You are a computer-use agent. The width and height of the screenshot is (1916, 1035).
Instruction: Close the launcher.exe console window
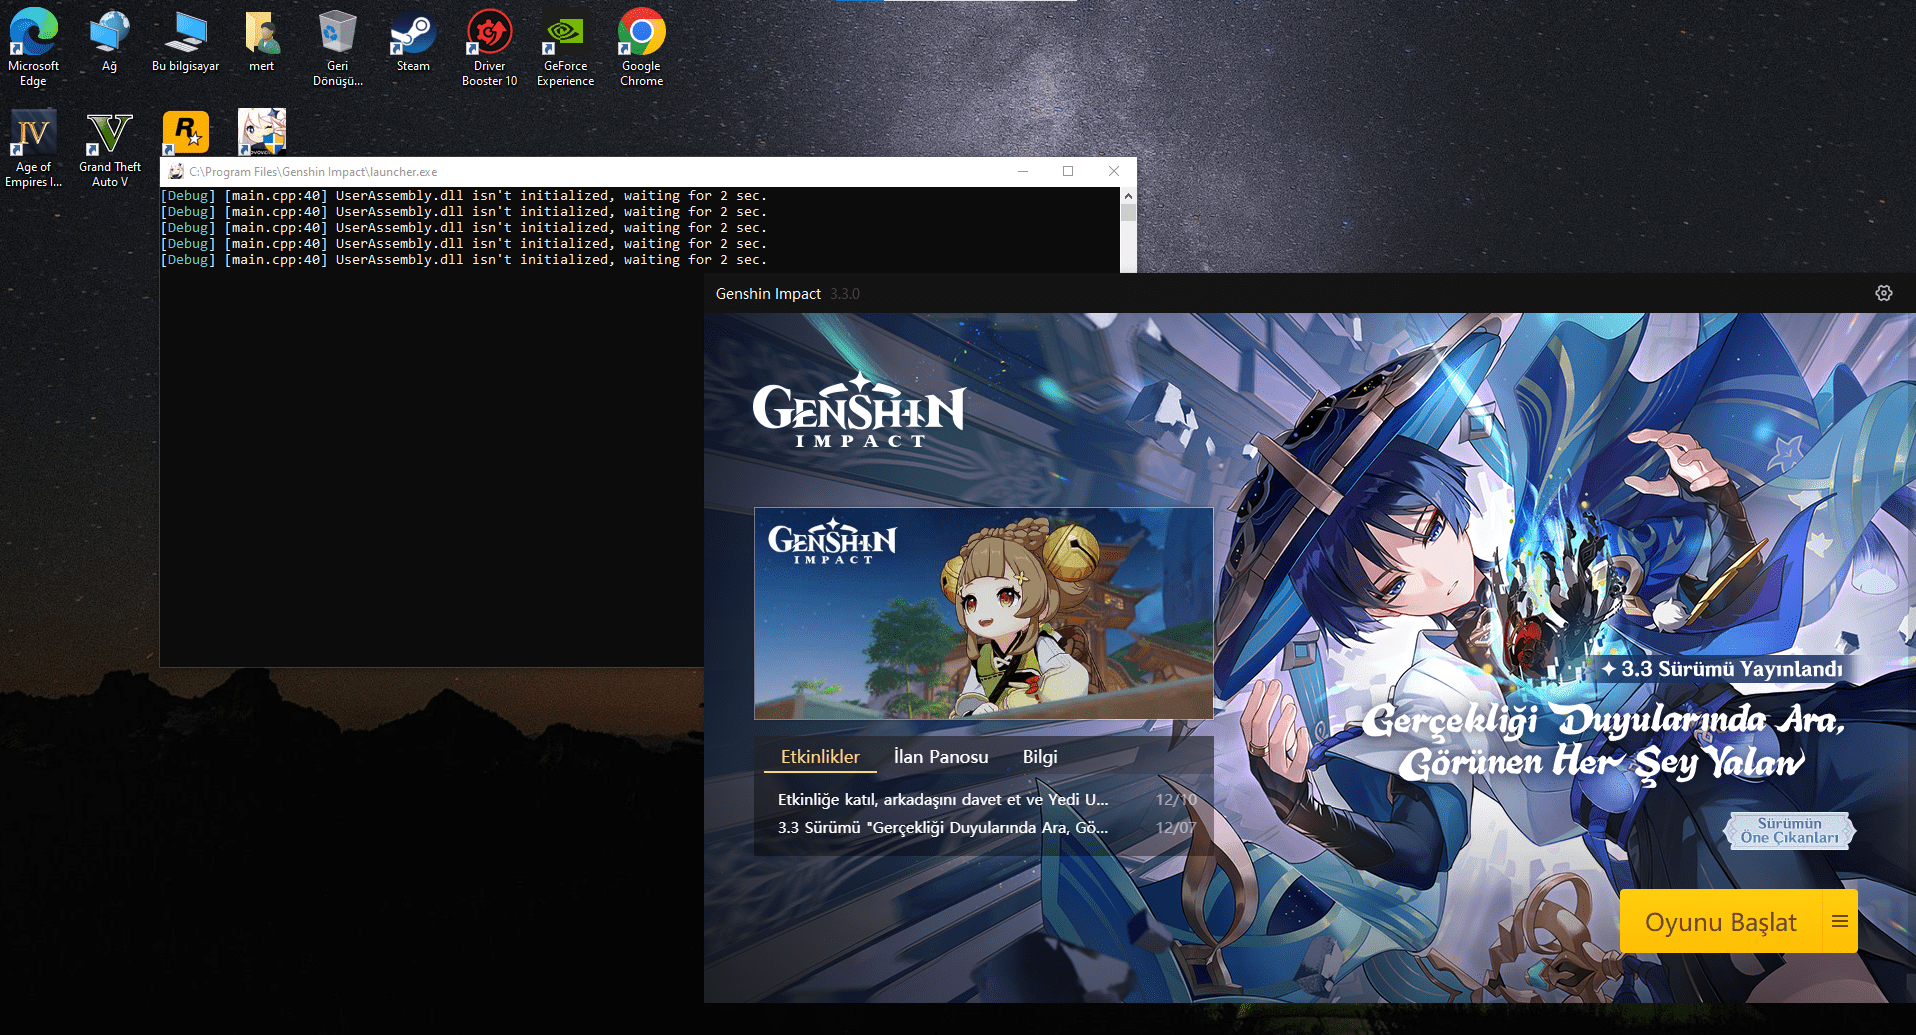tap(1114, 171)
